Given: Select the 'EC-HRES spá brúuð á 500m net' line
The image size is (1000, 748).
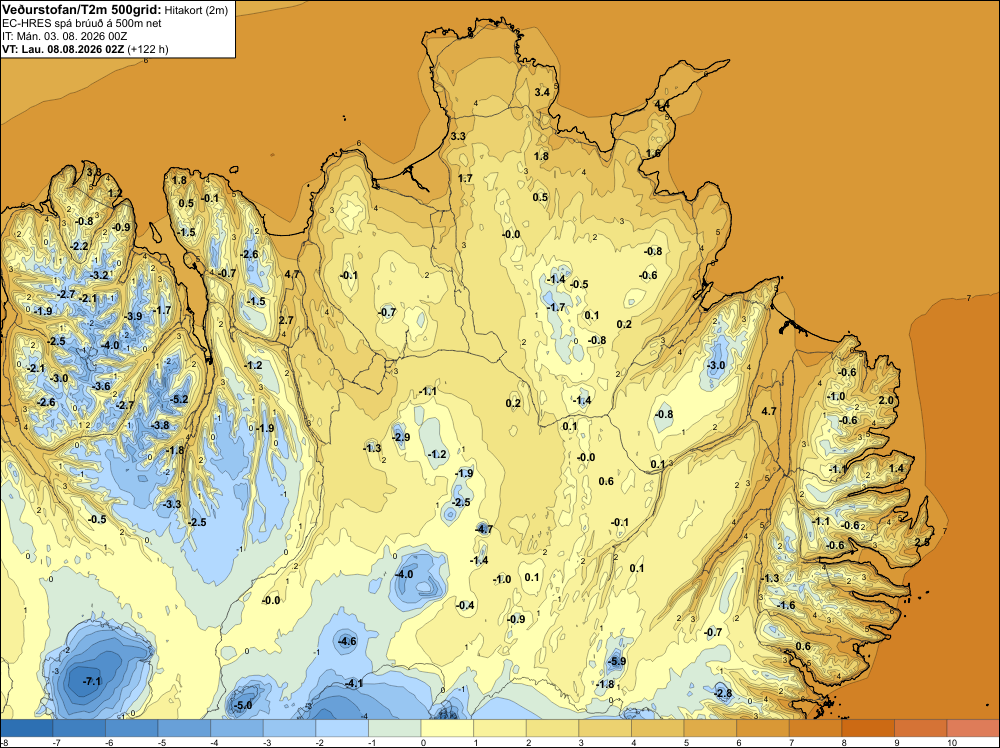Looking at the screenshot, I should tap(82, 24).
